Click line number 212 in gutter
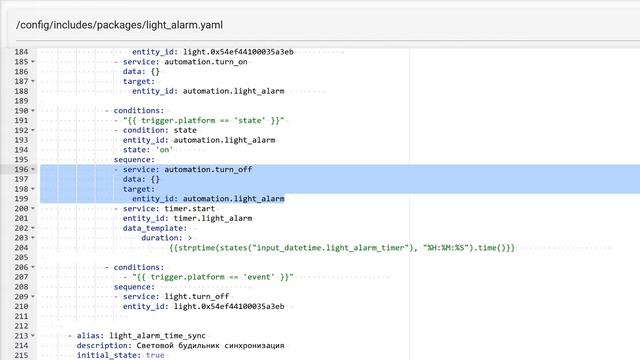Image resolution: width=640 pixels, height=360 pixels. pyautogui.click(x=21, y=326)
